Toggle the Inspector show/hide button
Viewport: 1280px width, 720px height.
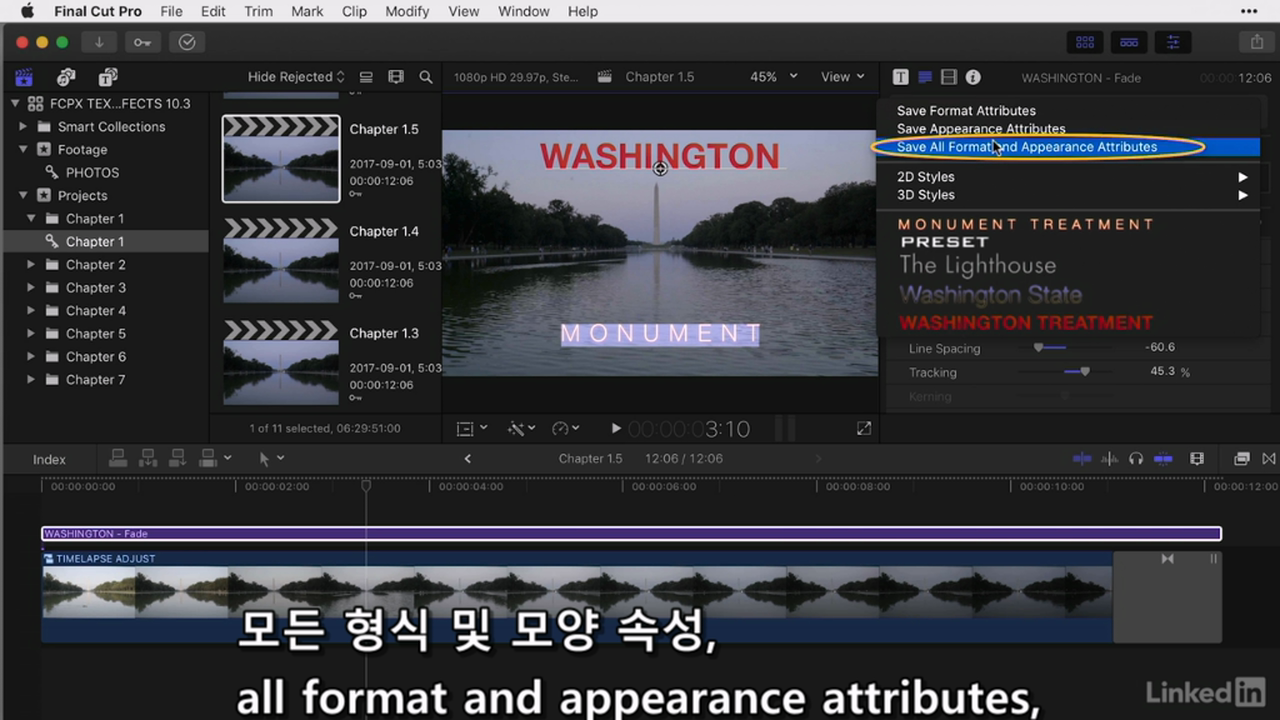click(x=1173, y=42)
